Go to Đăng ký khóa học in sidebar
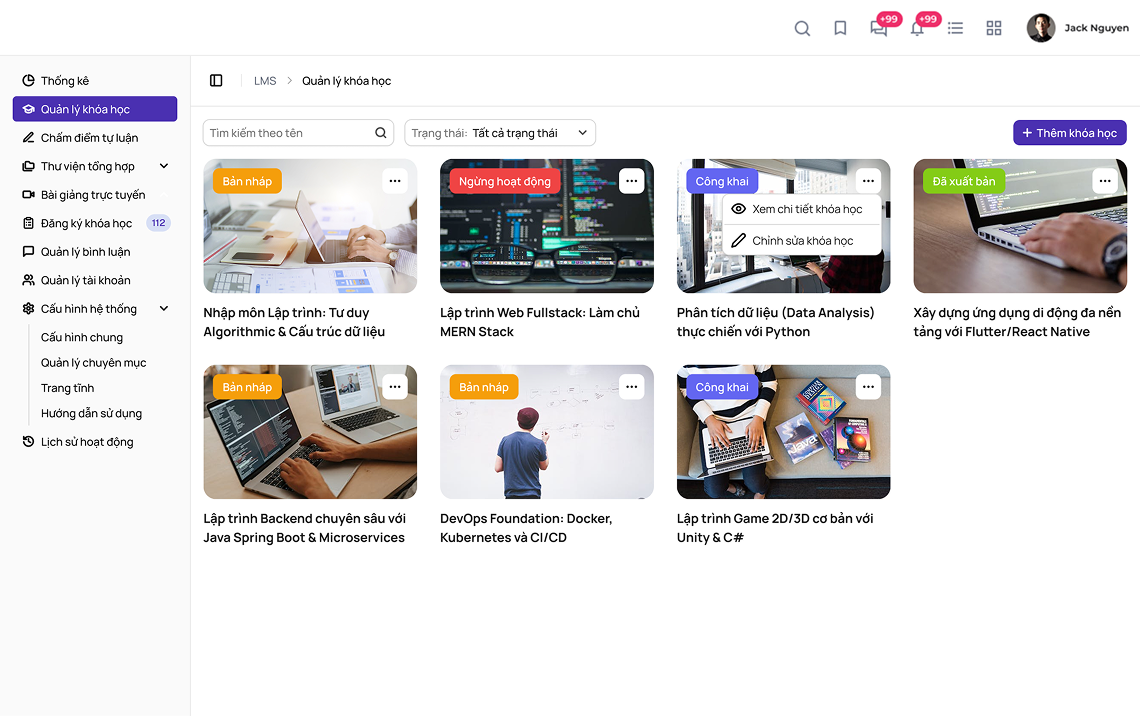The image size is (1140, 716). pyautogui.click(x=86, y=223)
